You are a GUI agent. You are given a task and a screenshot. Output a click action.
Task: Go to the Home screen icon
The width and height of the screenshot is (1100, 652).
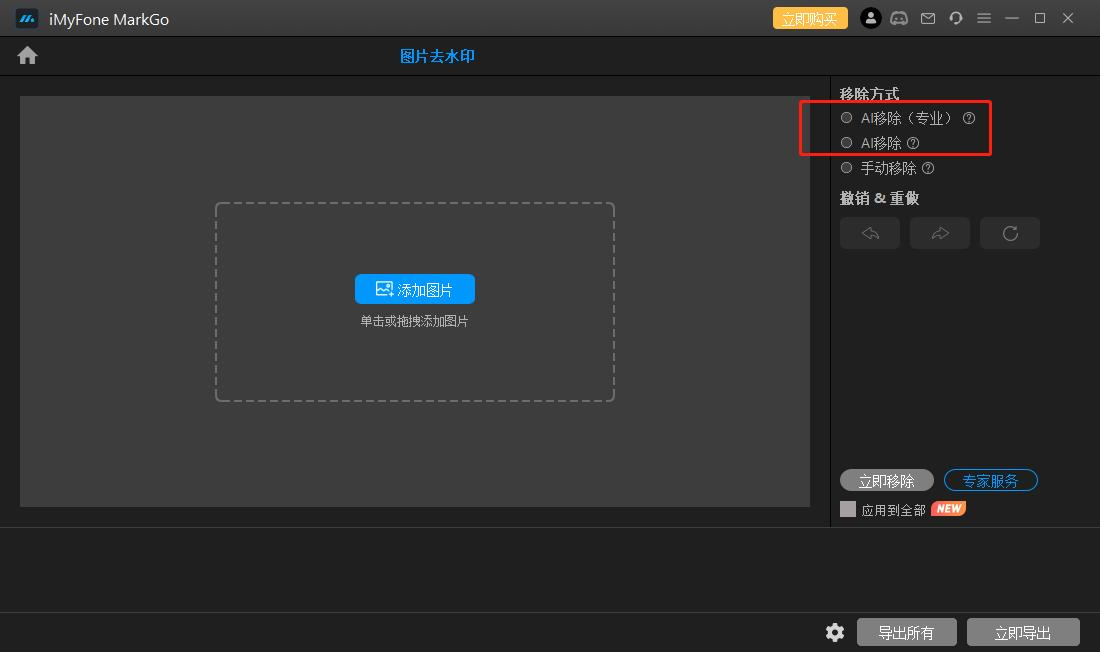[27, 56]
